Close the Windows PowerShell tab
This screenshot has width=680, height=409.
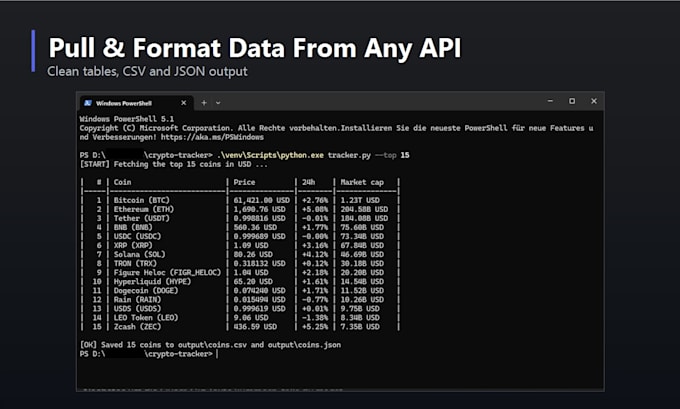pyautogui.click(x=183, y=103)
